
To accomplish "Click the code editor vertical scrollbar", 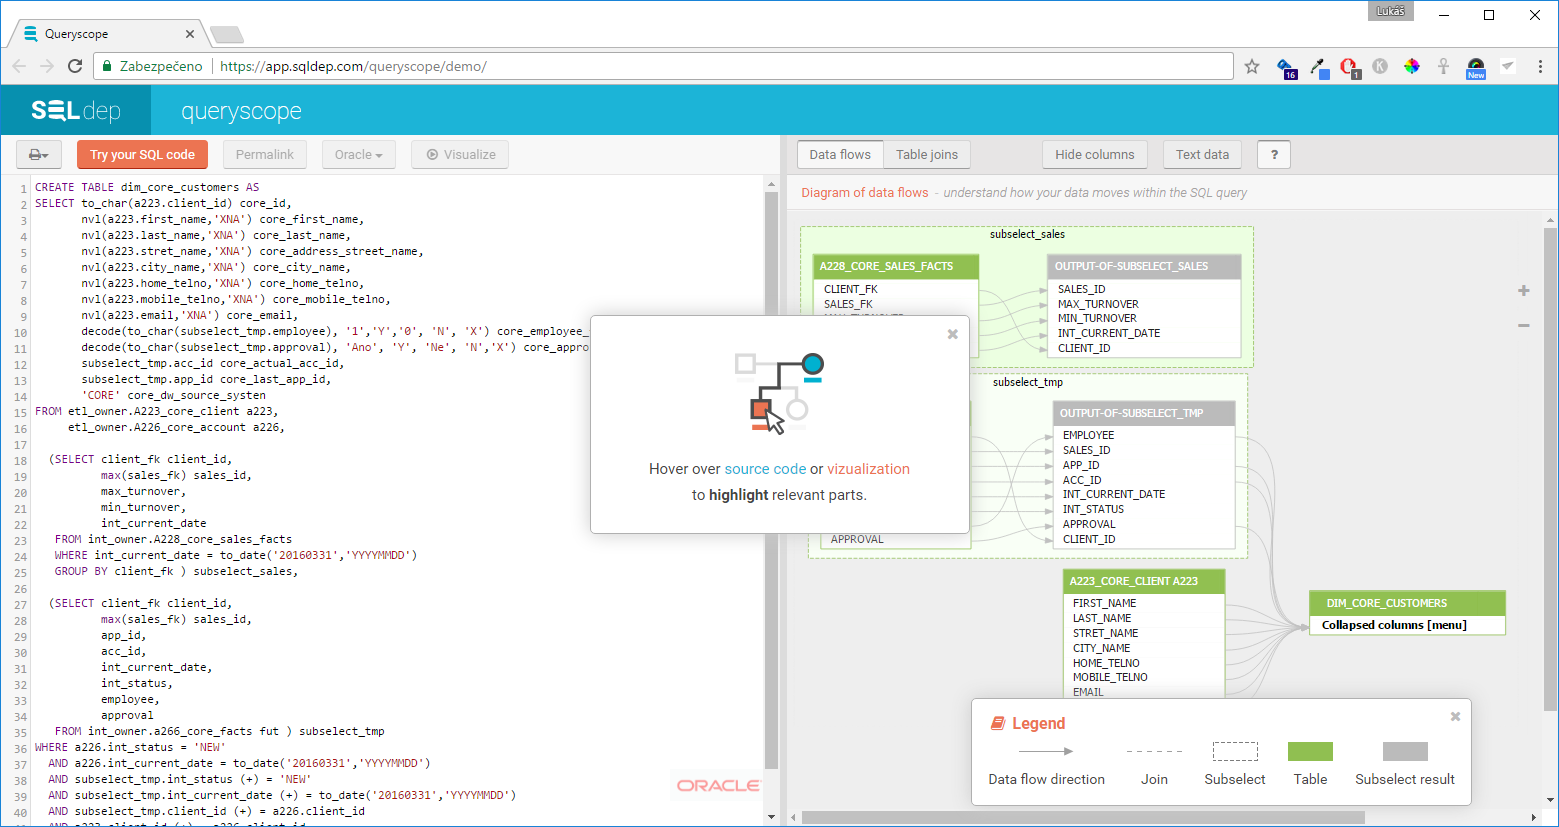I will coord(771,480).
